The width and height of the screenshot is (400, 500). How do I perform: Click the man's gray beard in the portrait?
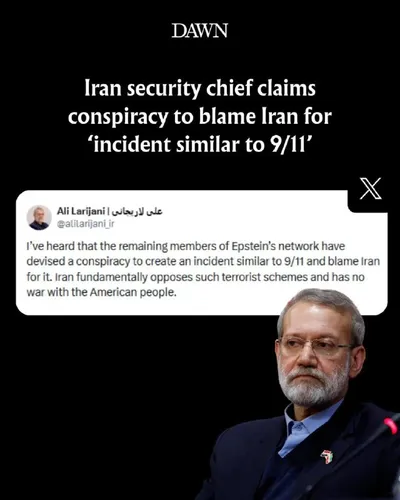tap(312, 387)
